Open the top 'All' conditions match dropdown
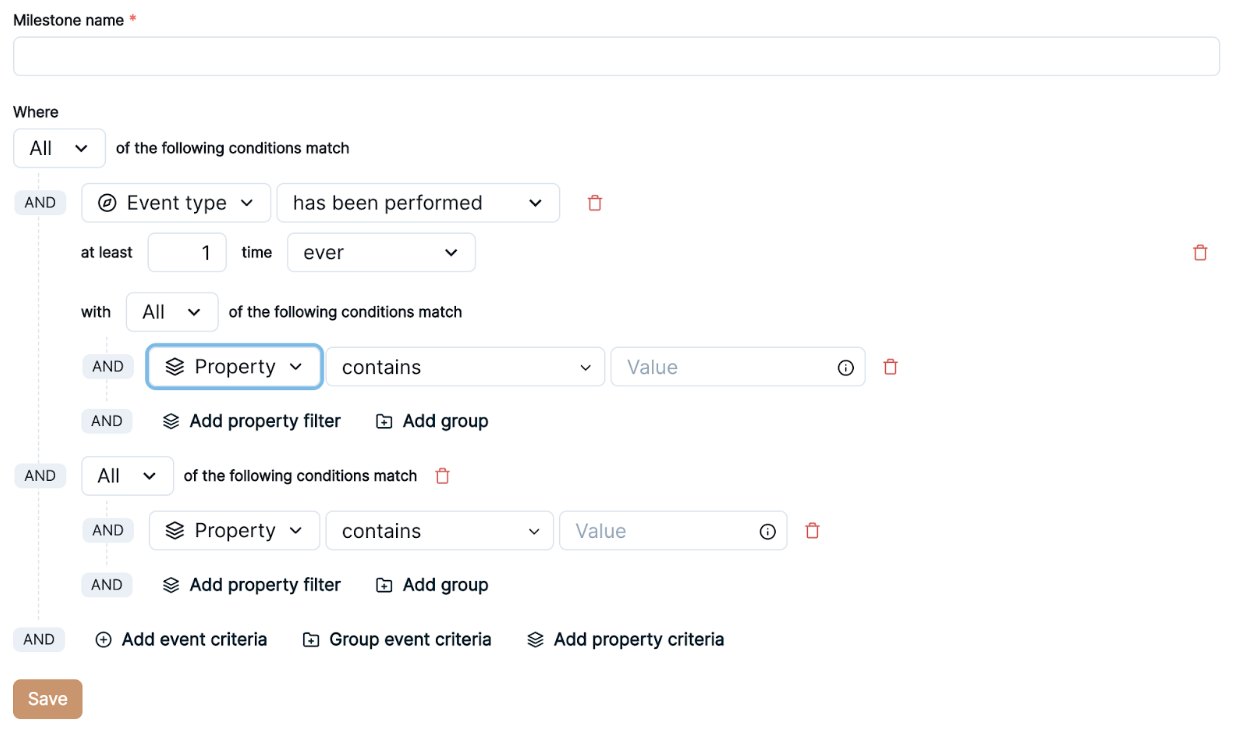The image size is (1234, 740). tap(59, 148)
